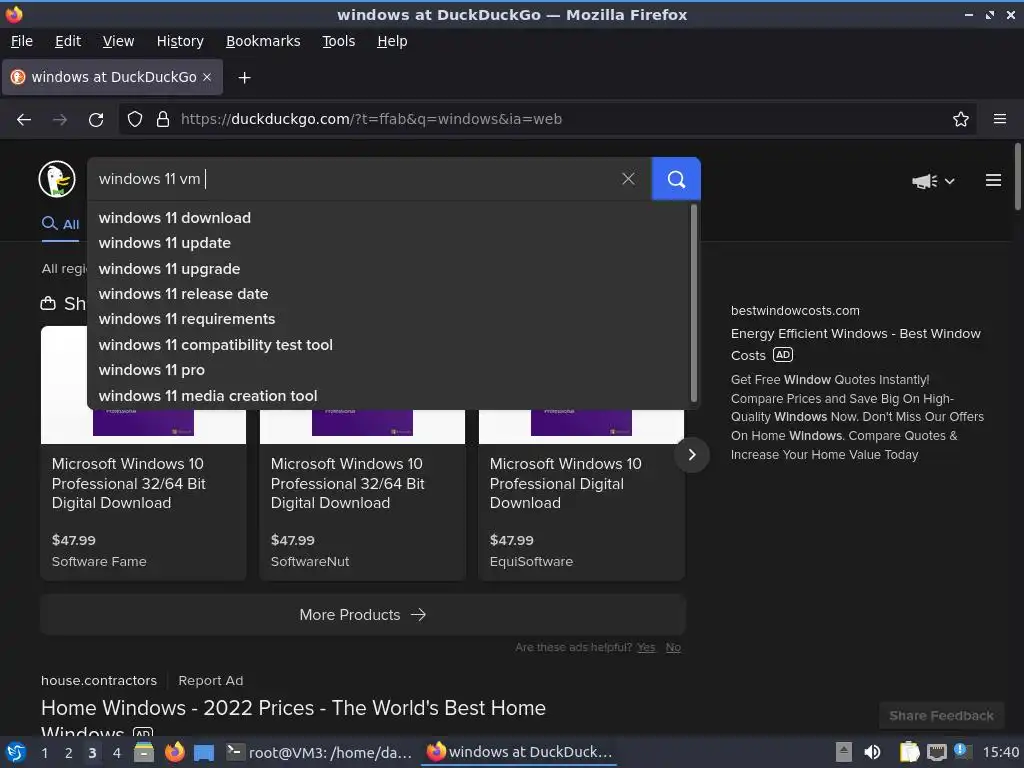Screen dimensions: 1024x768
Task: Switch to the root@VM3 terminal window
Action: pyautogui.click(x=319, y=752)
